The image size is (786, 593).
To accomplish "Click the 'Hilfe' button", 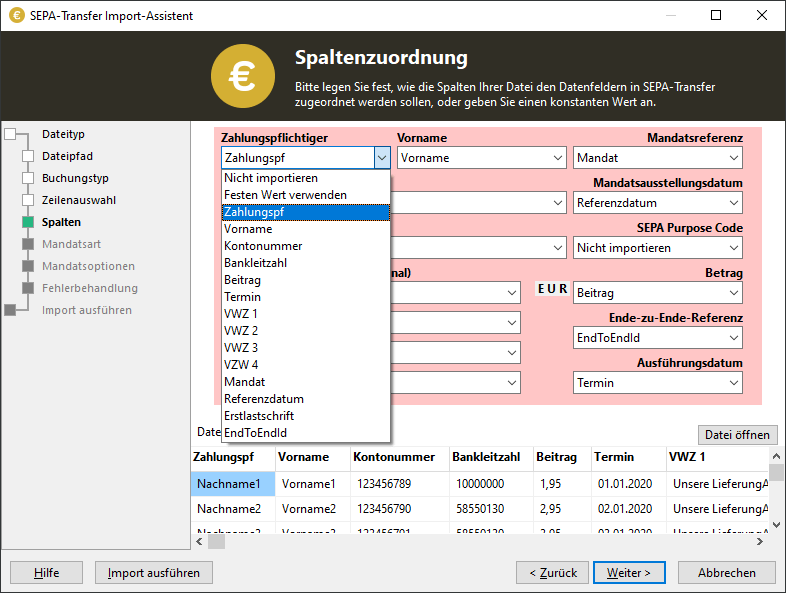I will [47, 572].
